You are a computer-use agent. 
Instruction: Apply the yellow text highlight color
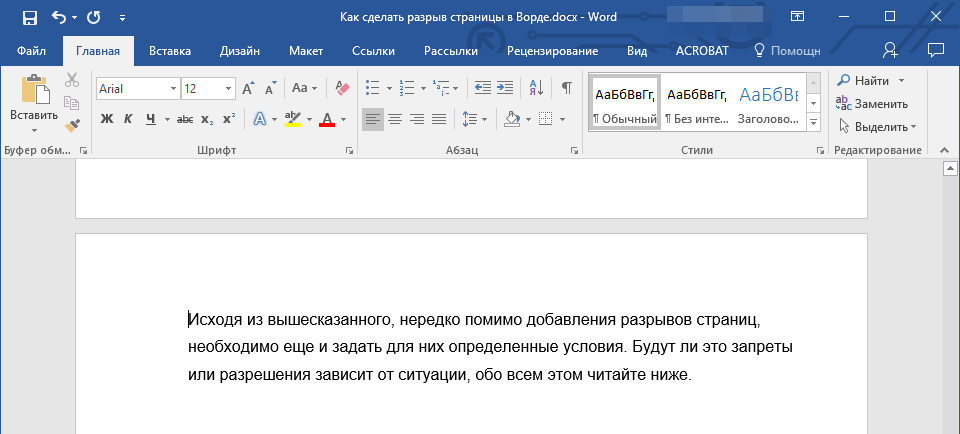click(x=293, y=119)
